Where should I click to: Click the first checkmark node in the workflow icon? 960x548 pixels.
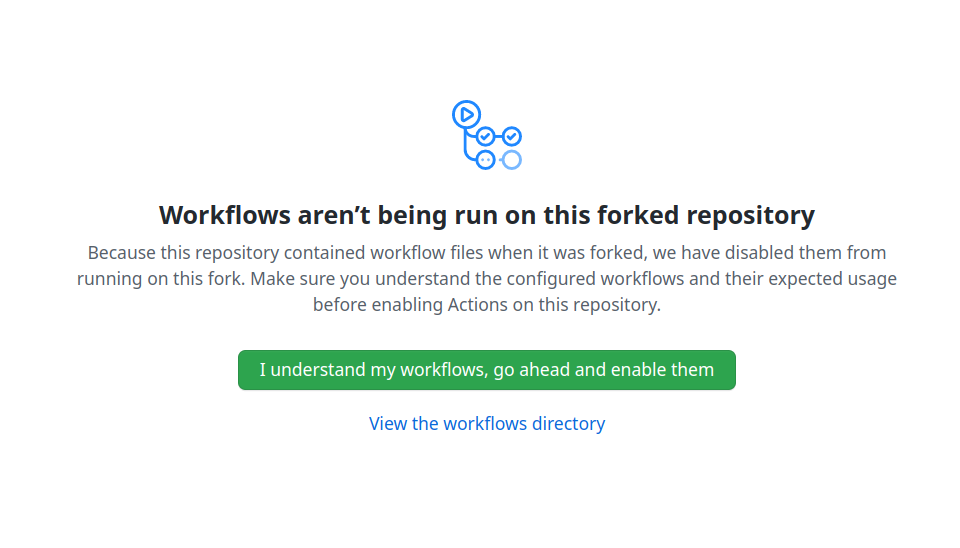click(485, 136)
